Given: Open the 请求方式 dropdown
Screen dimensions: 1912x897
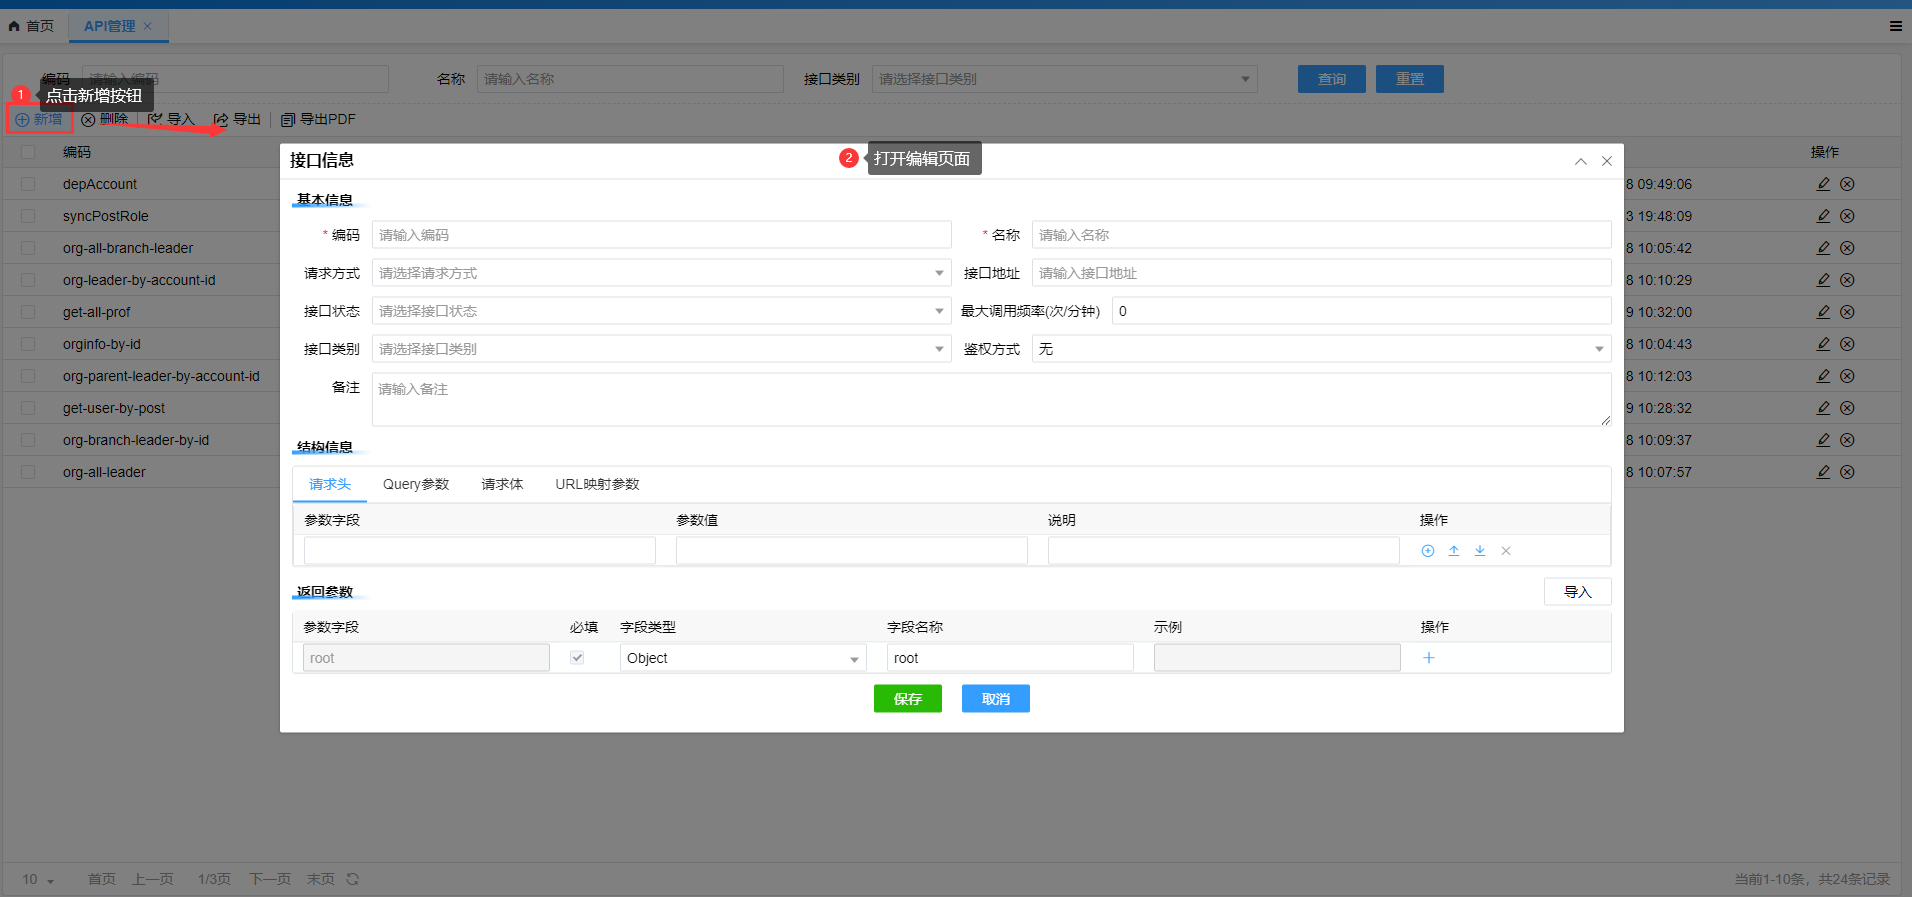Looking at the screenshot, I should pos(660,273).
